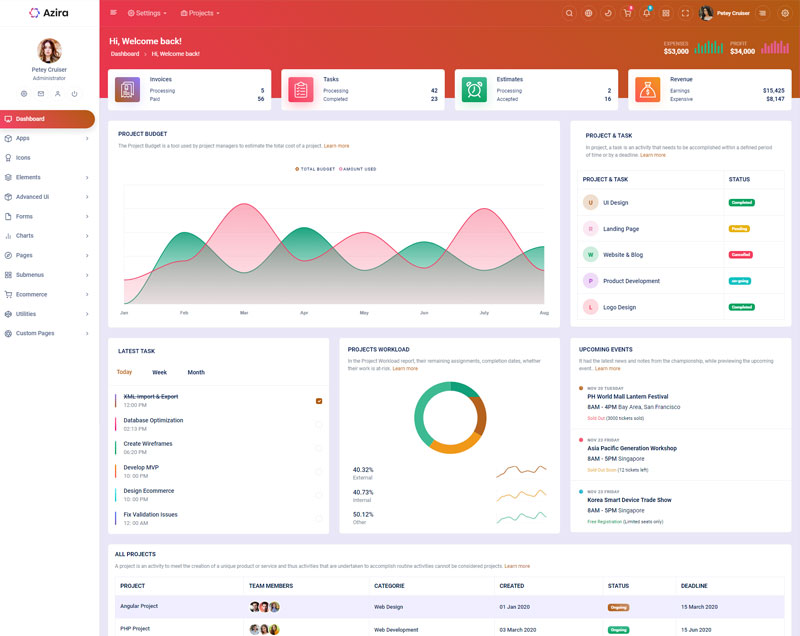This screenshot has width=800, height=636.
Task: Open notifications bell in top bar
Action: (646, 13)
